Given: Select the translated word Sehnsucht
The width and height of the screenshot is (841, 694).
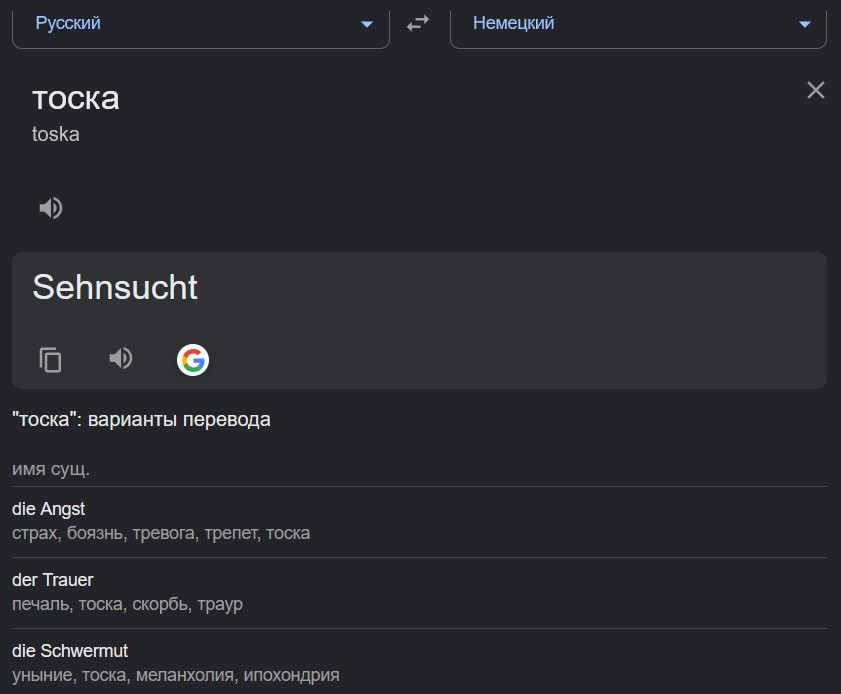Looking at the screenshot, I should click(115, 287).
